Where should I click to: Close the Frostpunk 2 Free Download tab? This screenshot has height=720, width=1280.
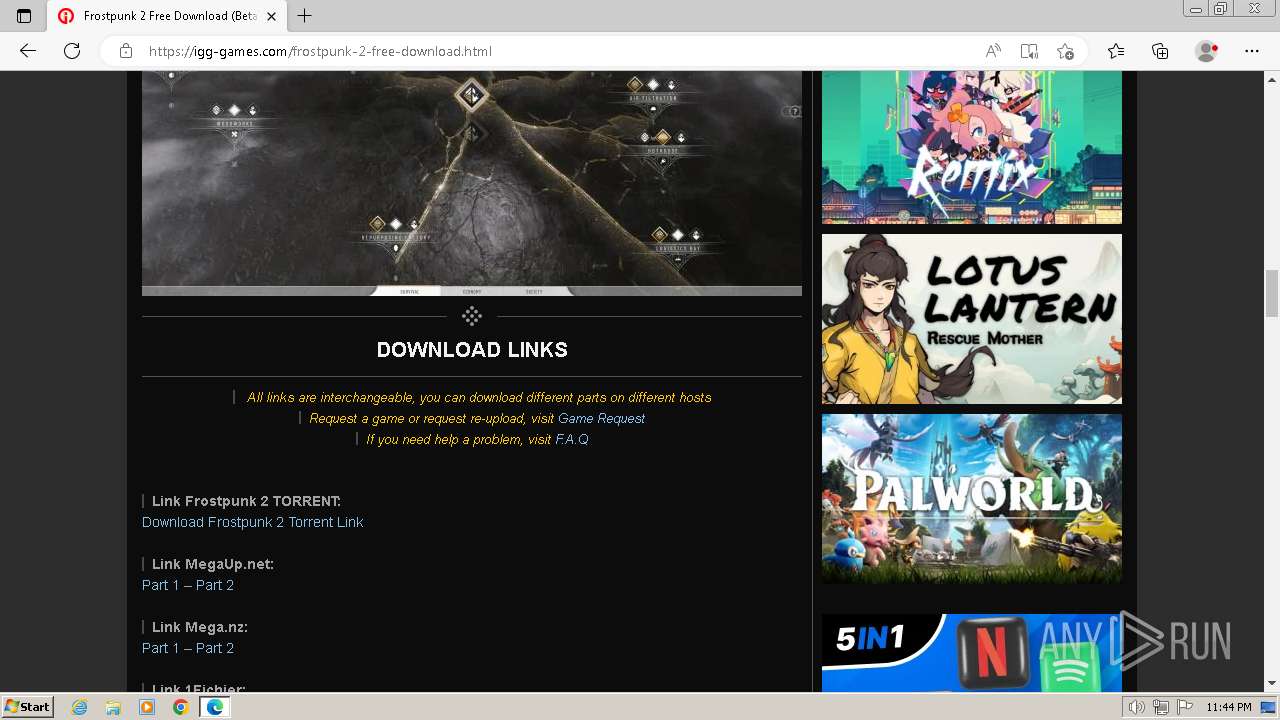(x=271, y=16)
